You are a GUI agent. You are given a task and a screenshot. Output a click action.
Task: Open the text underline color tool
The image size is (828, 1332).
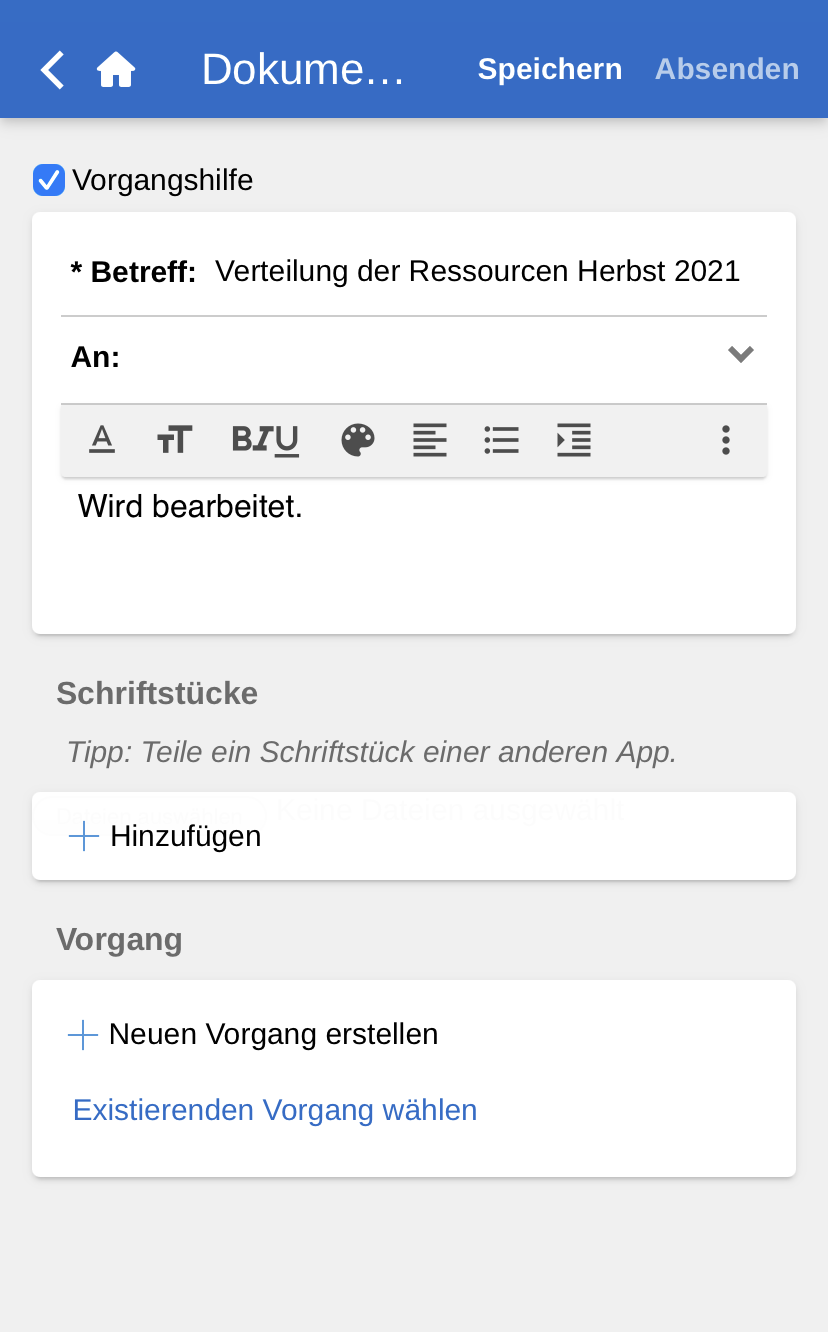pyautogui.click(x=102, y=440)
